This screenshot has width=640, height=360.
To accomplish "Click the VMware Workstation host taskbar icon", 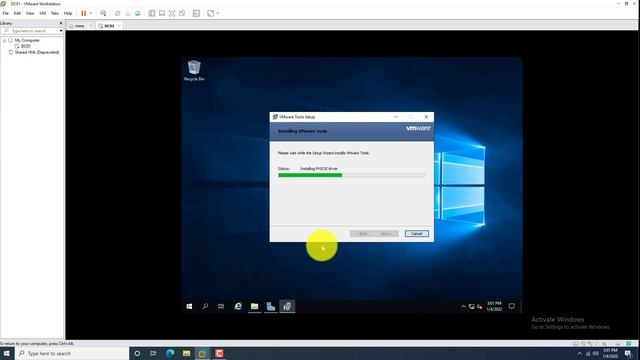I will pyautogui.click(x=202, y=353).
